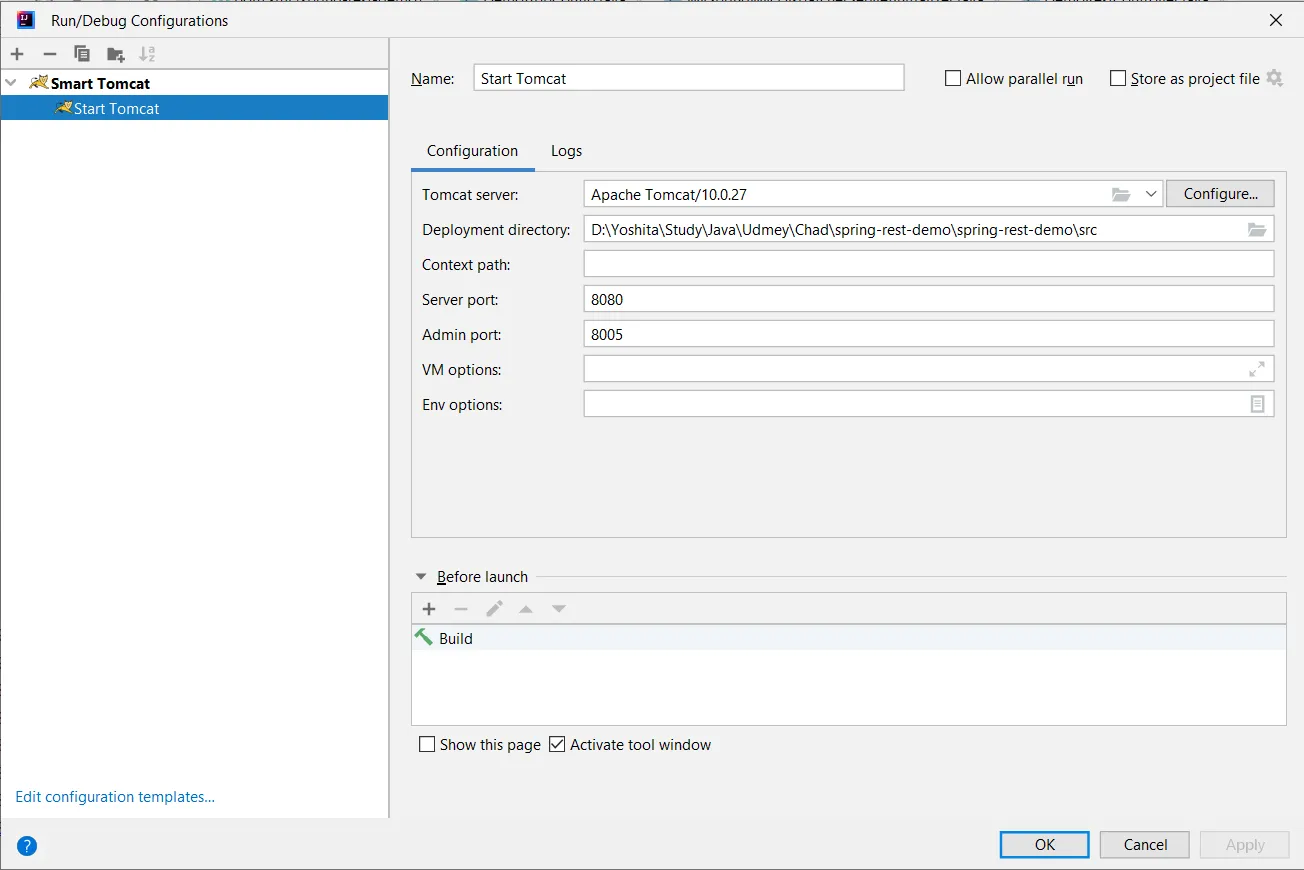Switch to the Logs tab
1304x870 pixels.
[566, 151]
